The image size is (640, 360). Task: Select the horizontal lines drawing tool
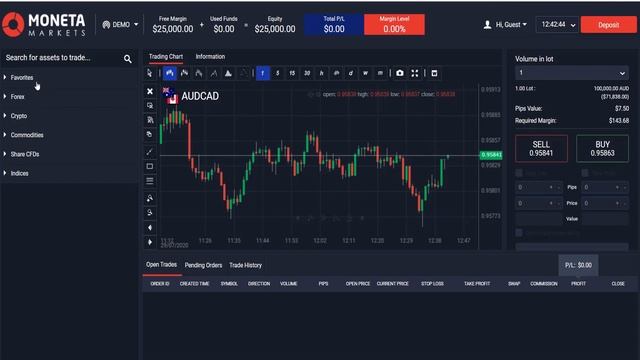[x=150, y=180]
